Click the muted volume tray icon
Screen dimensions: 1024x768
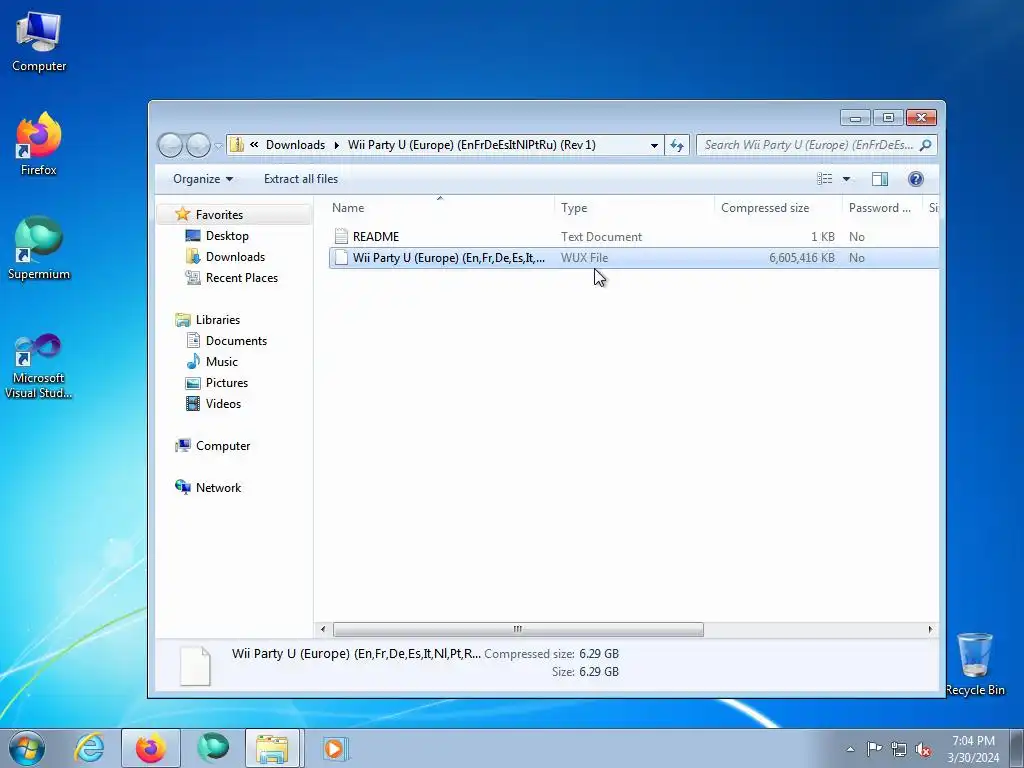[923, 749]
